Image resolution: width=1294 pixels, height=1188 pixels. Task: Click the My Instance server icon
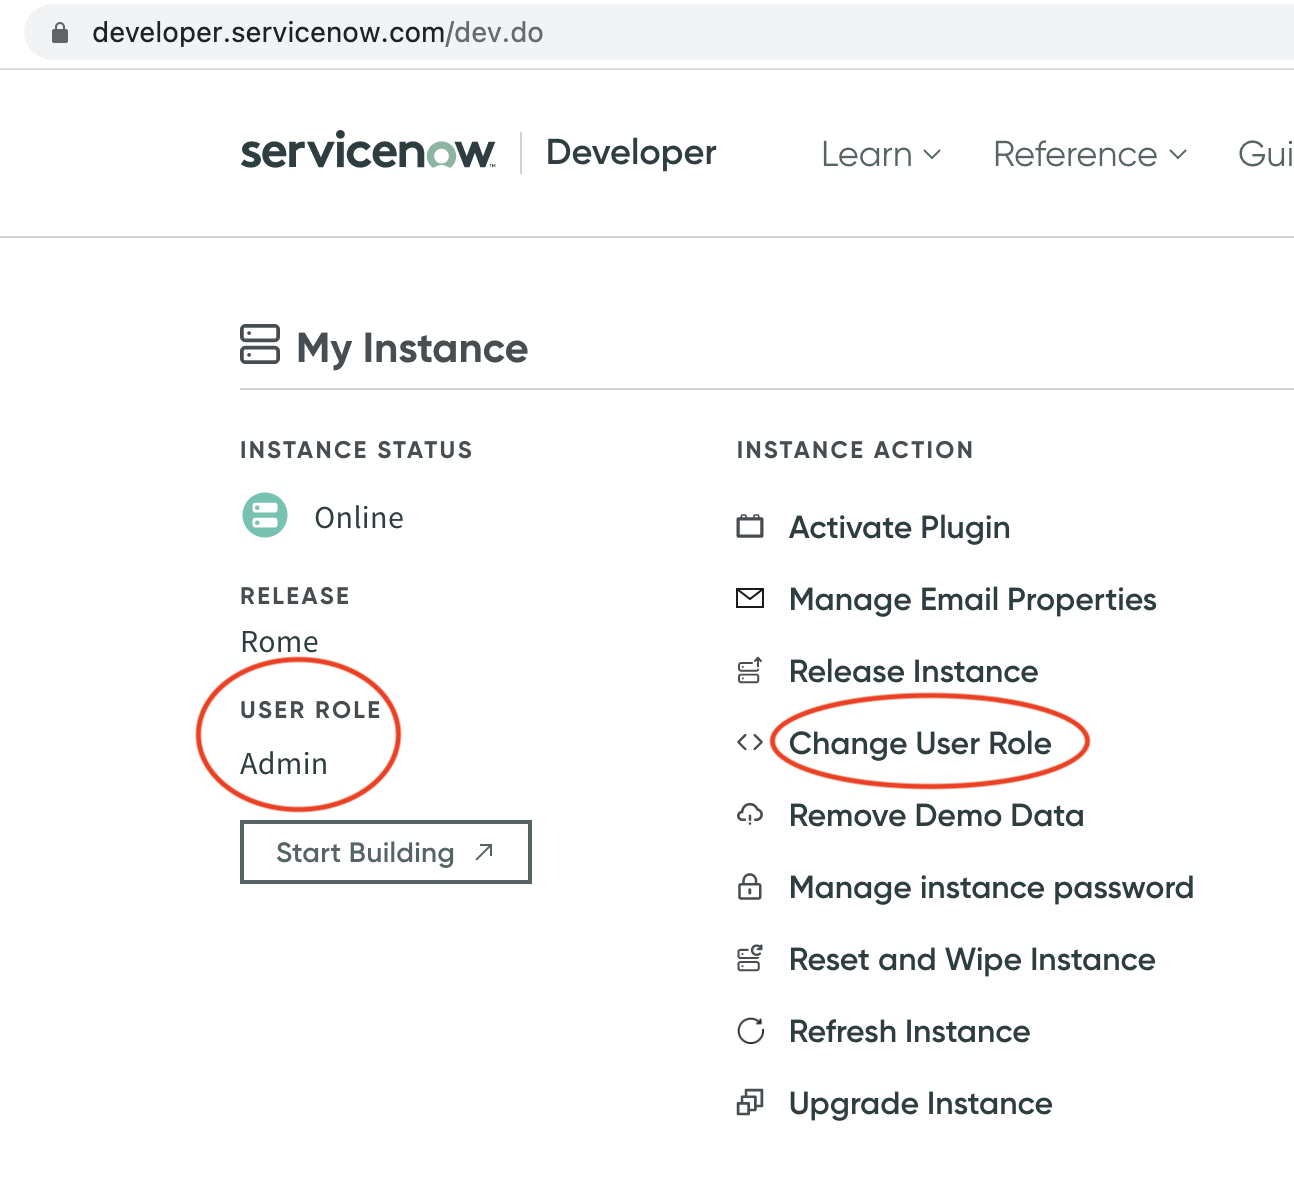click(x=260, y=344)
